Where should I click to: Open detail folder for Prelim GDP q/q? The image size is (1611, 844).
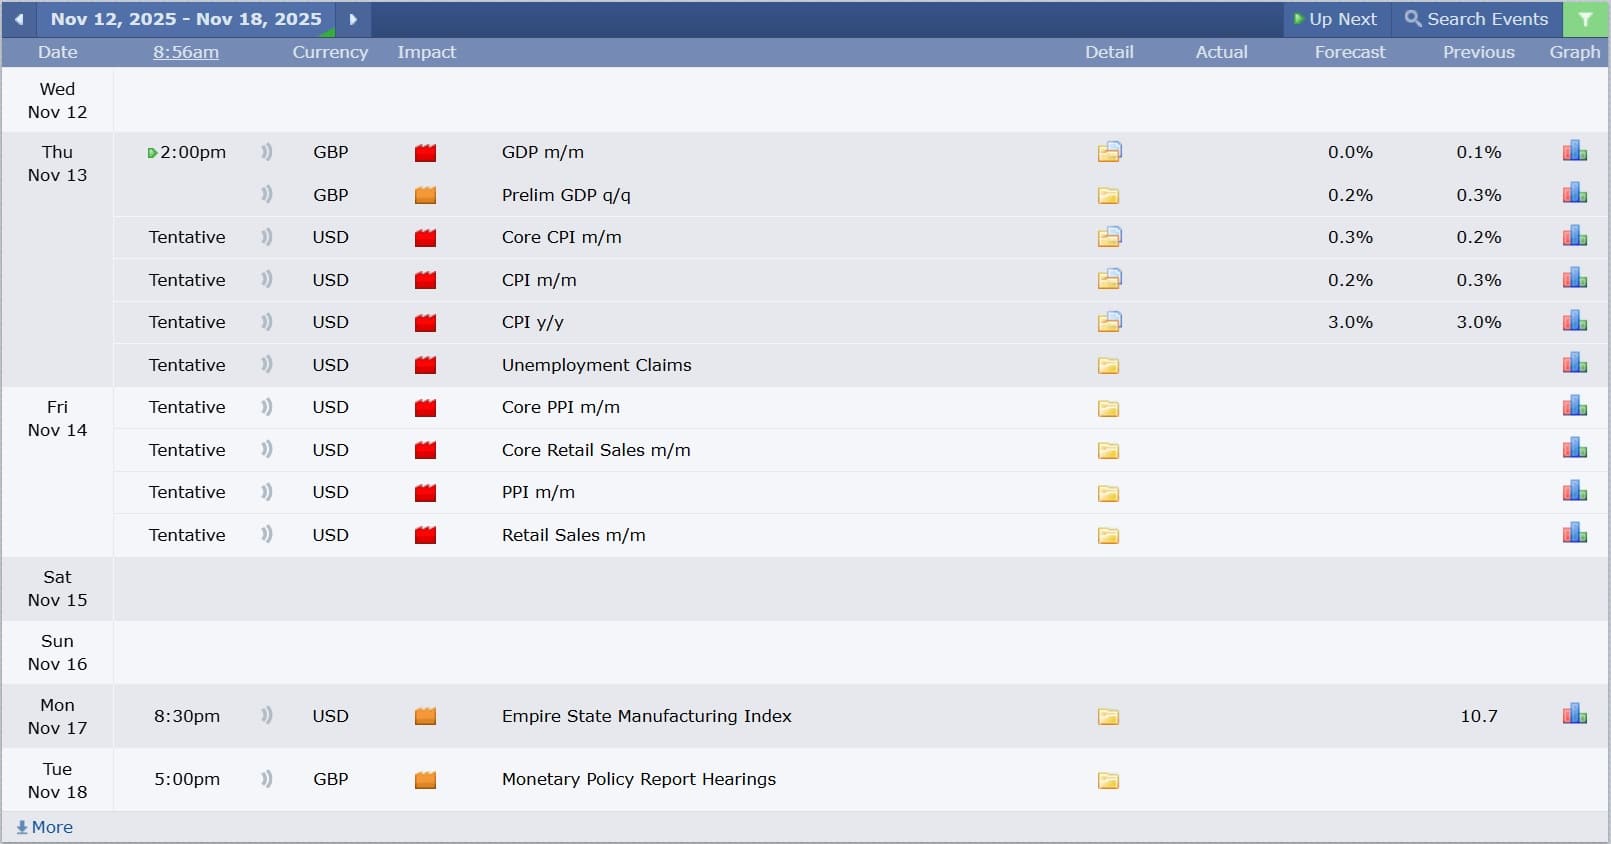point(1108,195)
